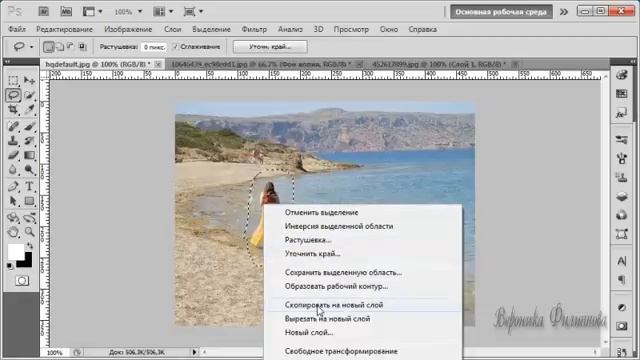
Task: Swap foreground and background colors
Action: point(30,246)
